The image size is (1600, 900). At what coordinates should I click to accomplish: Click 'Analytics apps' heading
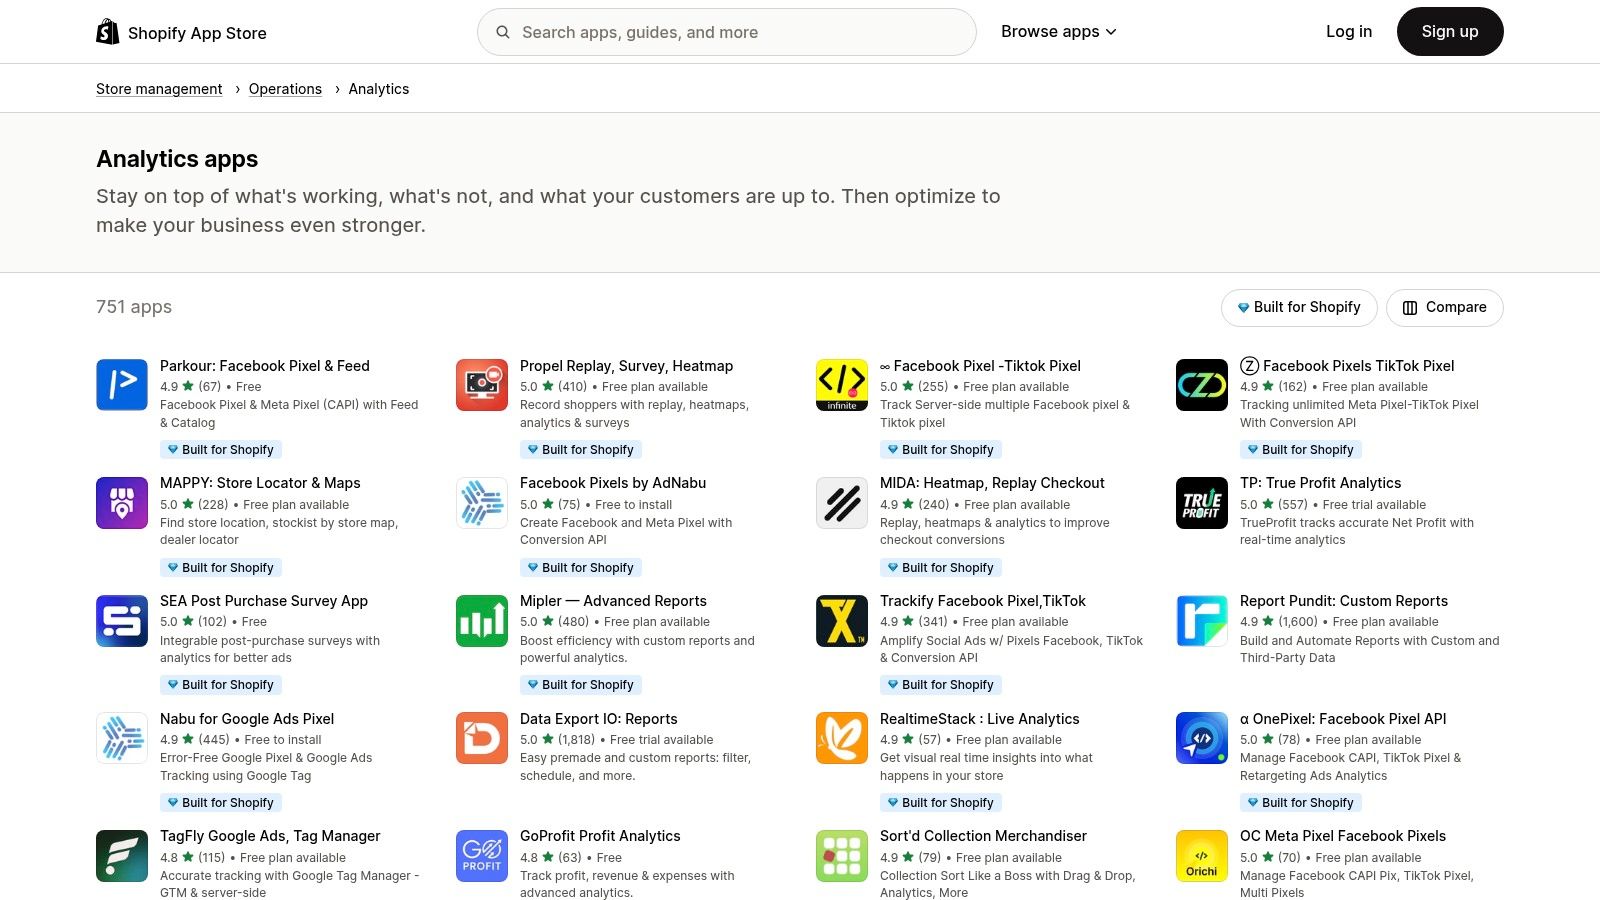(x=177, y=159)
